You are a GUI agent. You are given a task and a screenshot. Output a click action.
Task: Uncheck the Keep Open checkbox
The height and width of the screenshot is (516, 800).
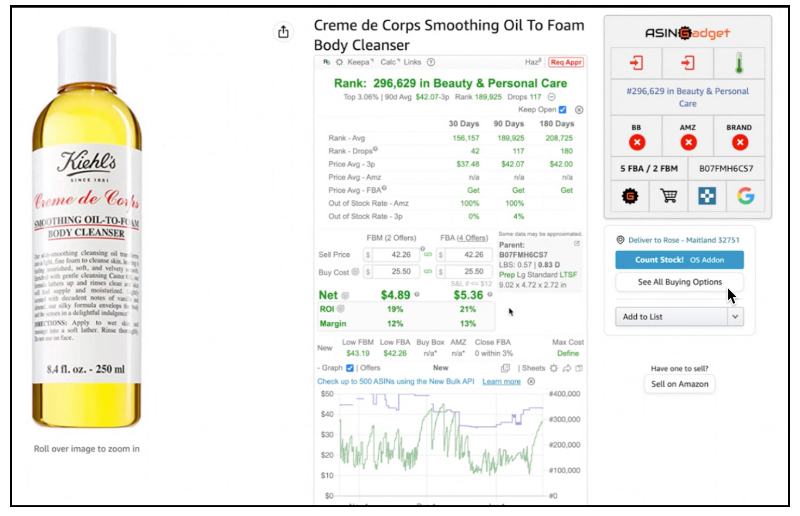point(562,110)
